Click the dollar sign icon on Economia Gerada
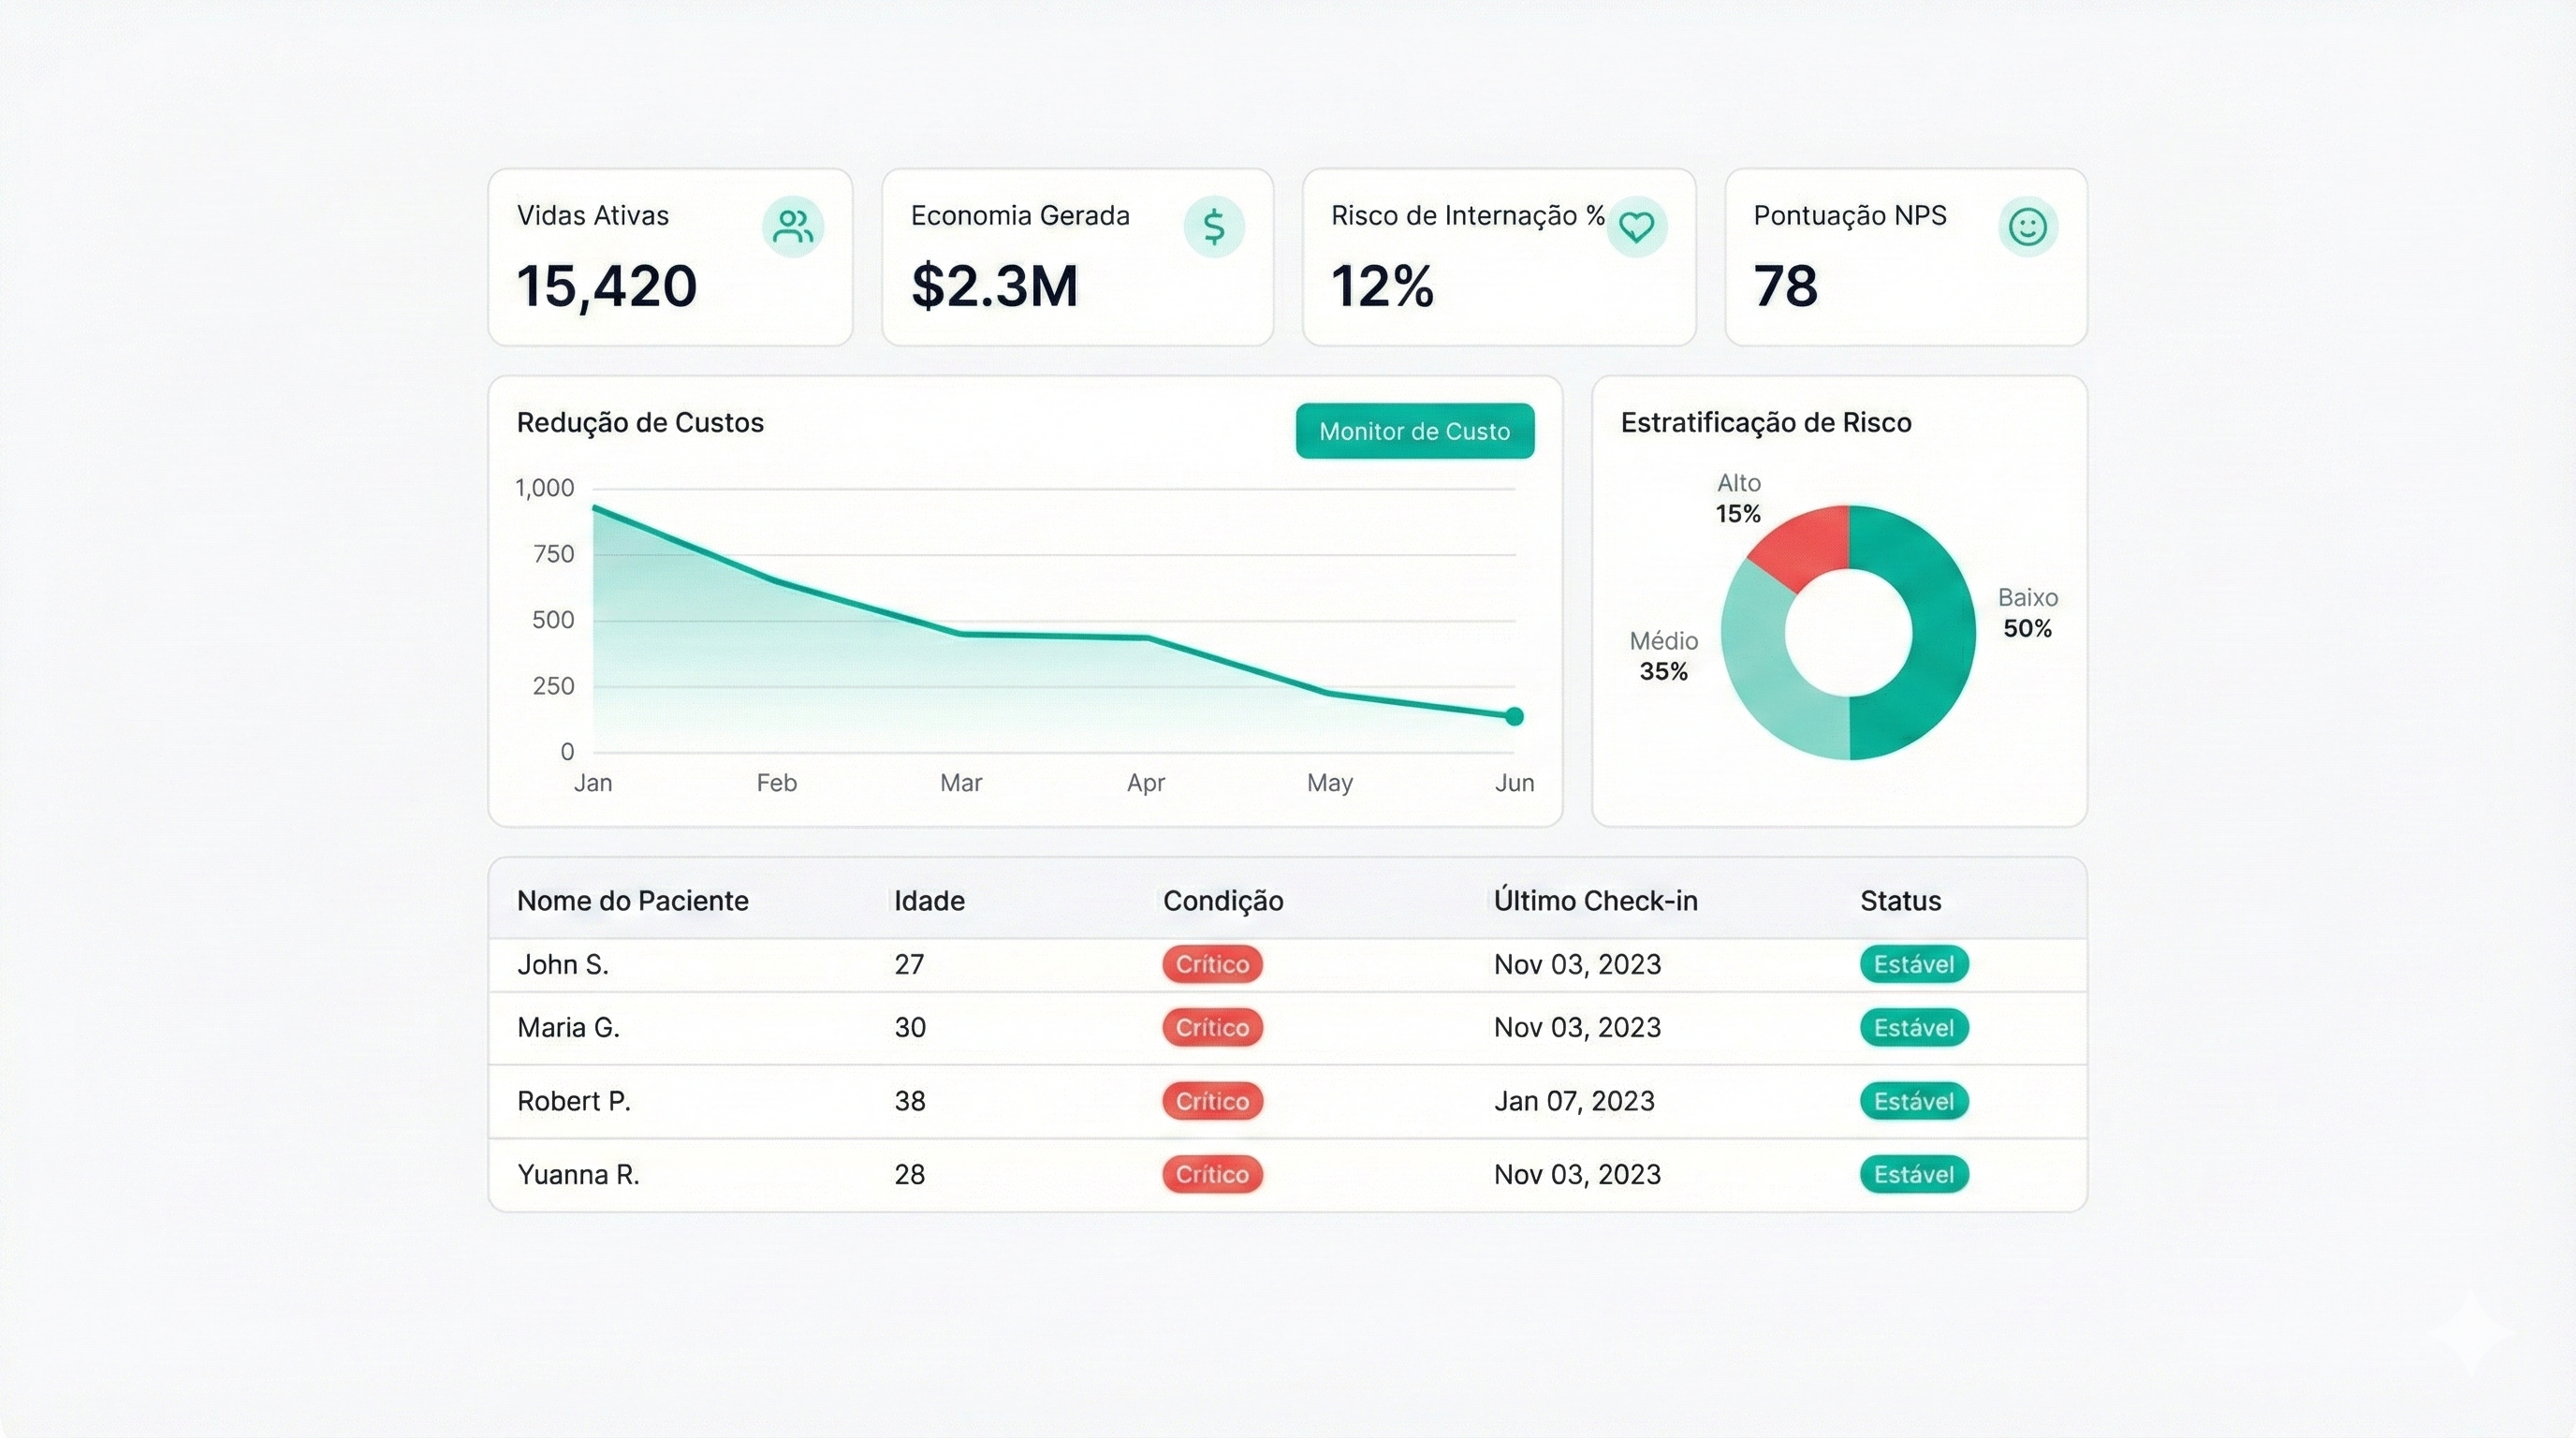2576x1438 pixels. click(x=1214, y=227)
